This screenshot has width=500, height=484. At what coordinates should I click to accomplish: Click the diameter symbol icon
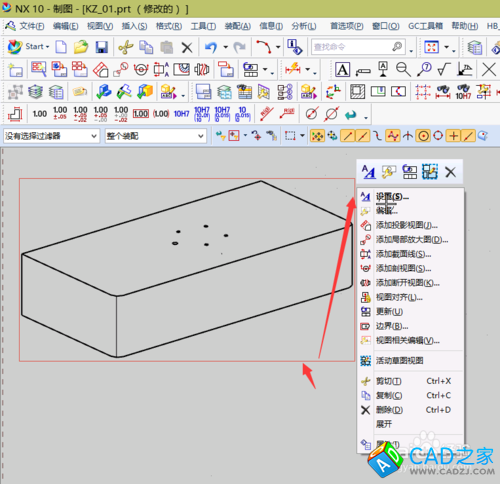311,114
